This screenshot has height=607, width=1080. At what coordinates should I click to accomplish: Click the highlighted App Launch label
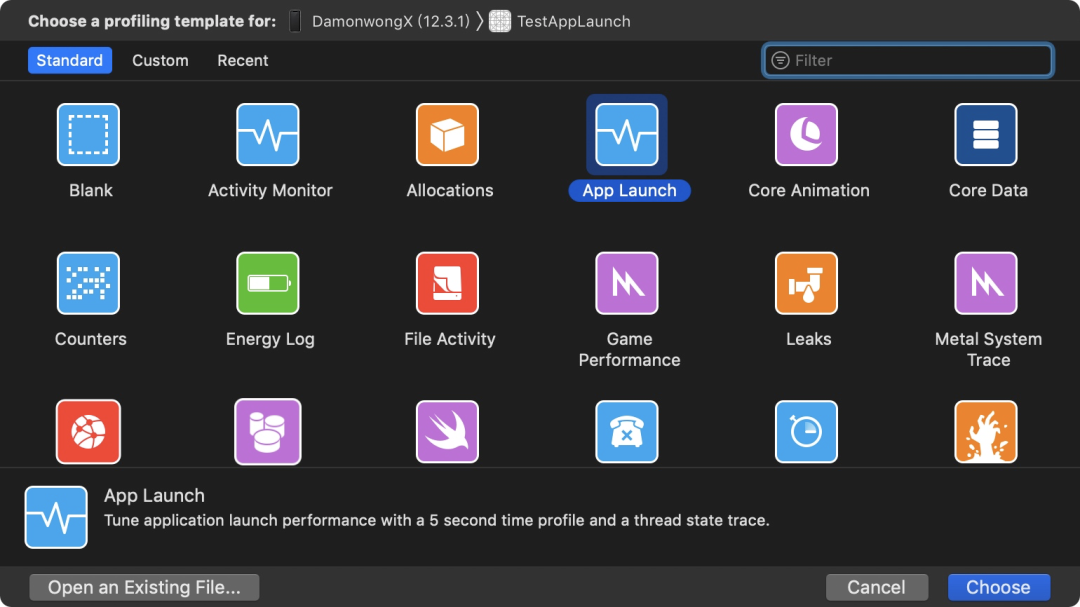630,190
